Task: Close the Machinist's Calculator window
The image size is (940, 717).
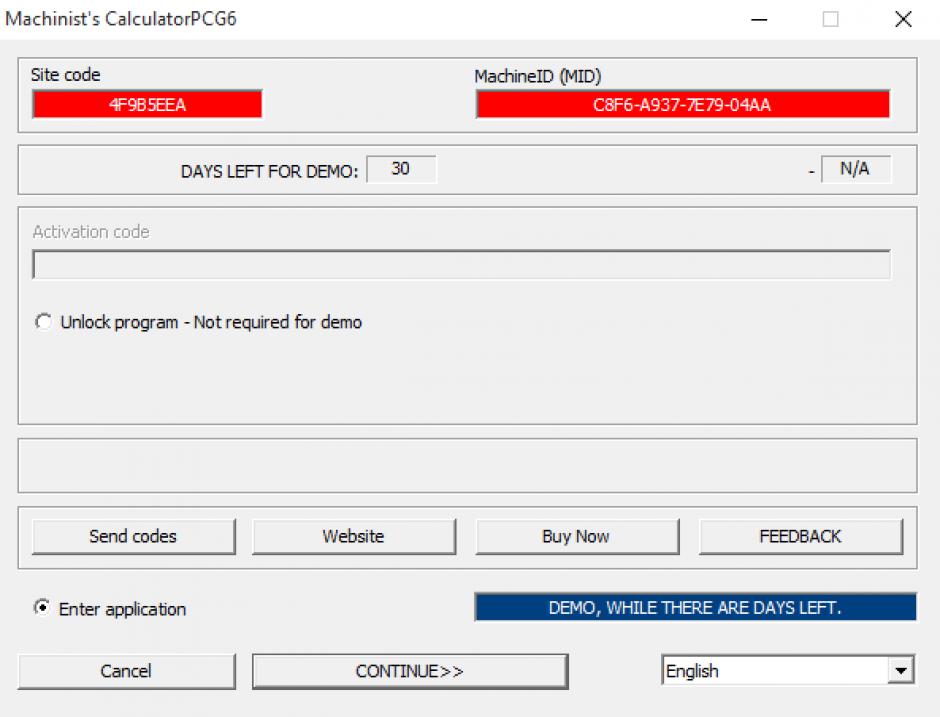Action: [x=903, y=19]
